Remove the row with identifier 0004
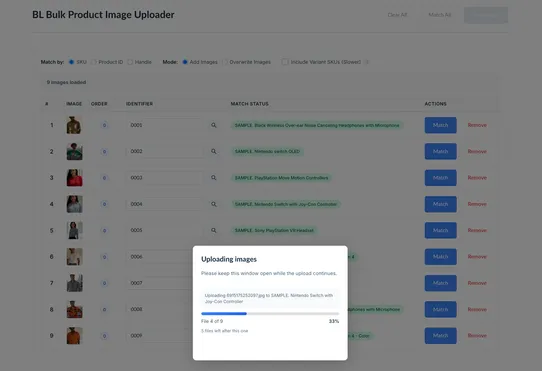The height and width of the screenshot is (371, 542). 477,204
